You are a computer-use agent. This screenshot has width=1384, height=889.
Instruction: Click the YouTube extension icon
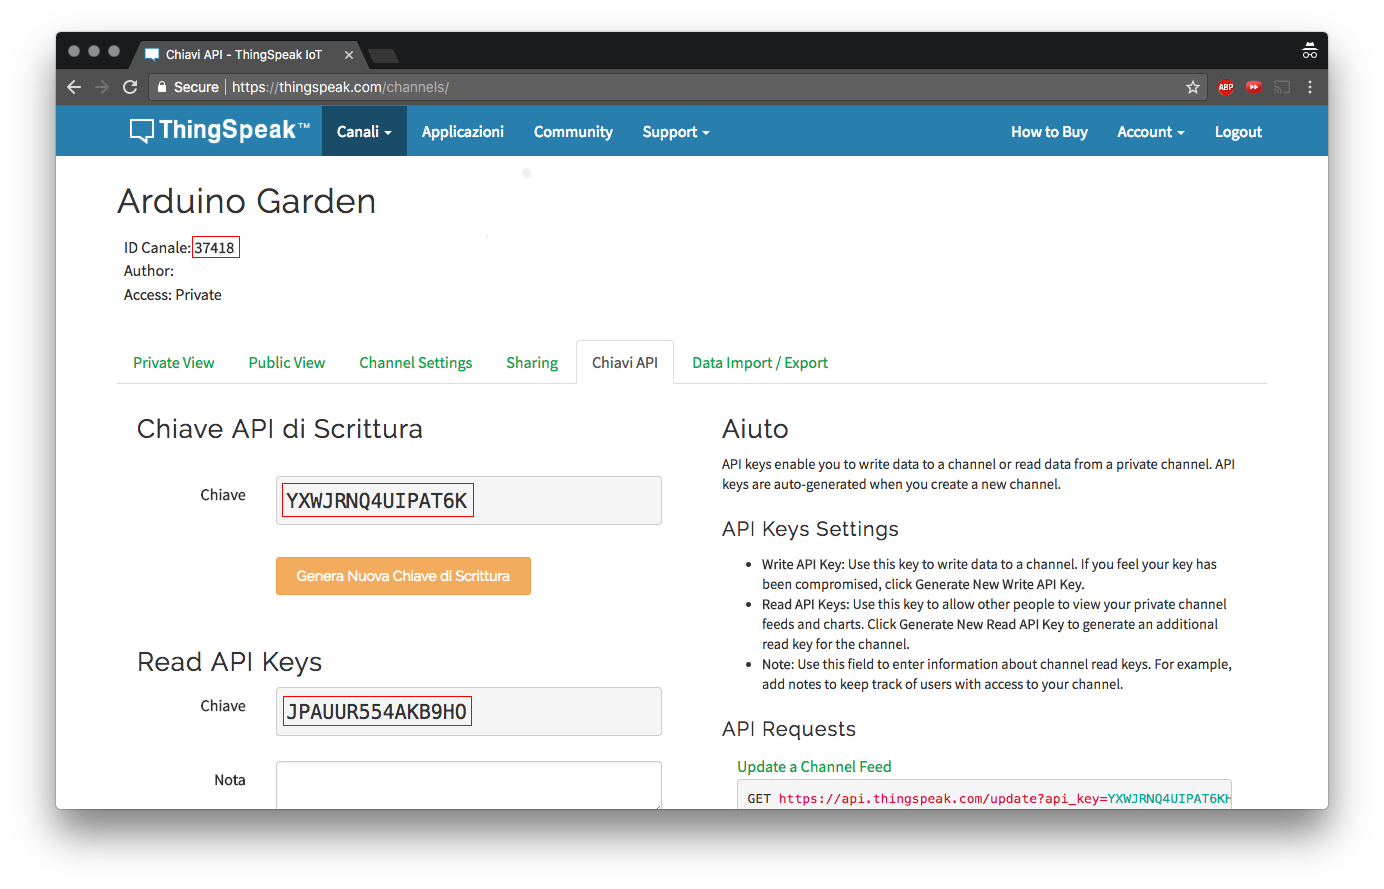click(x=1254, y=87)
